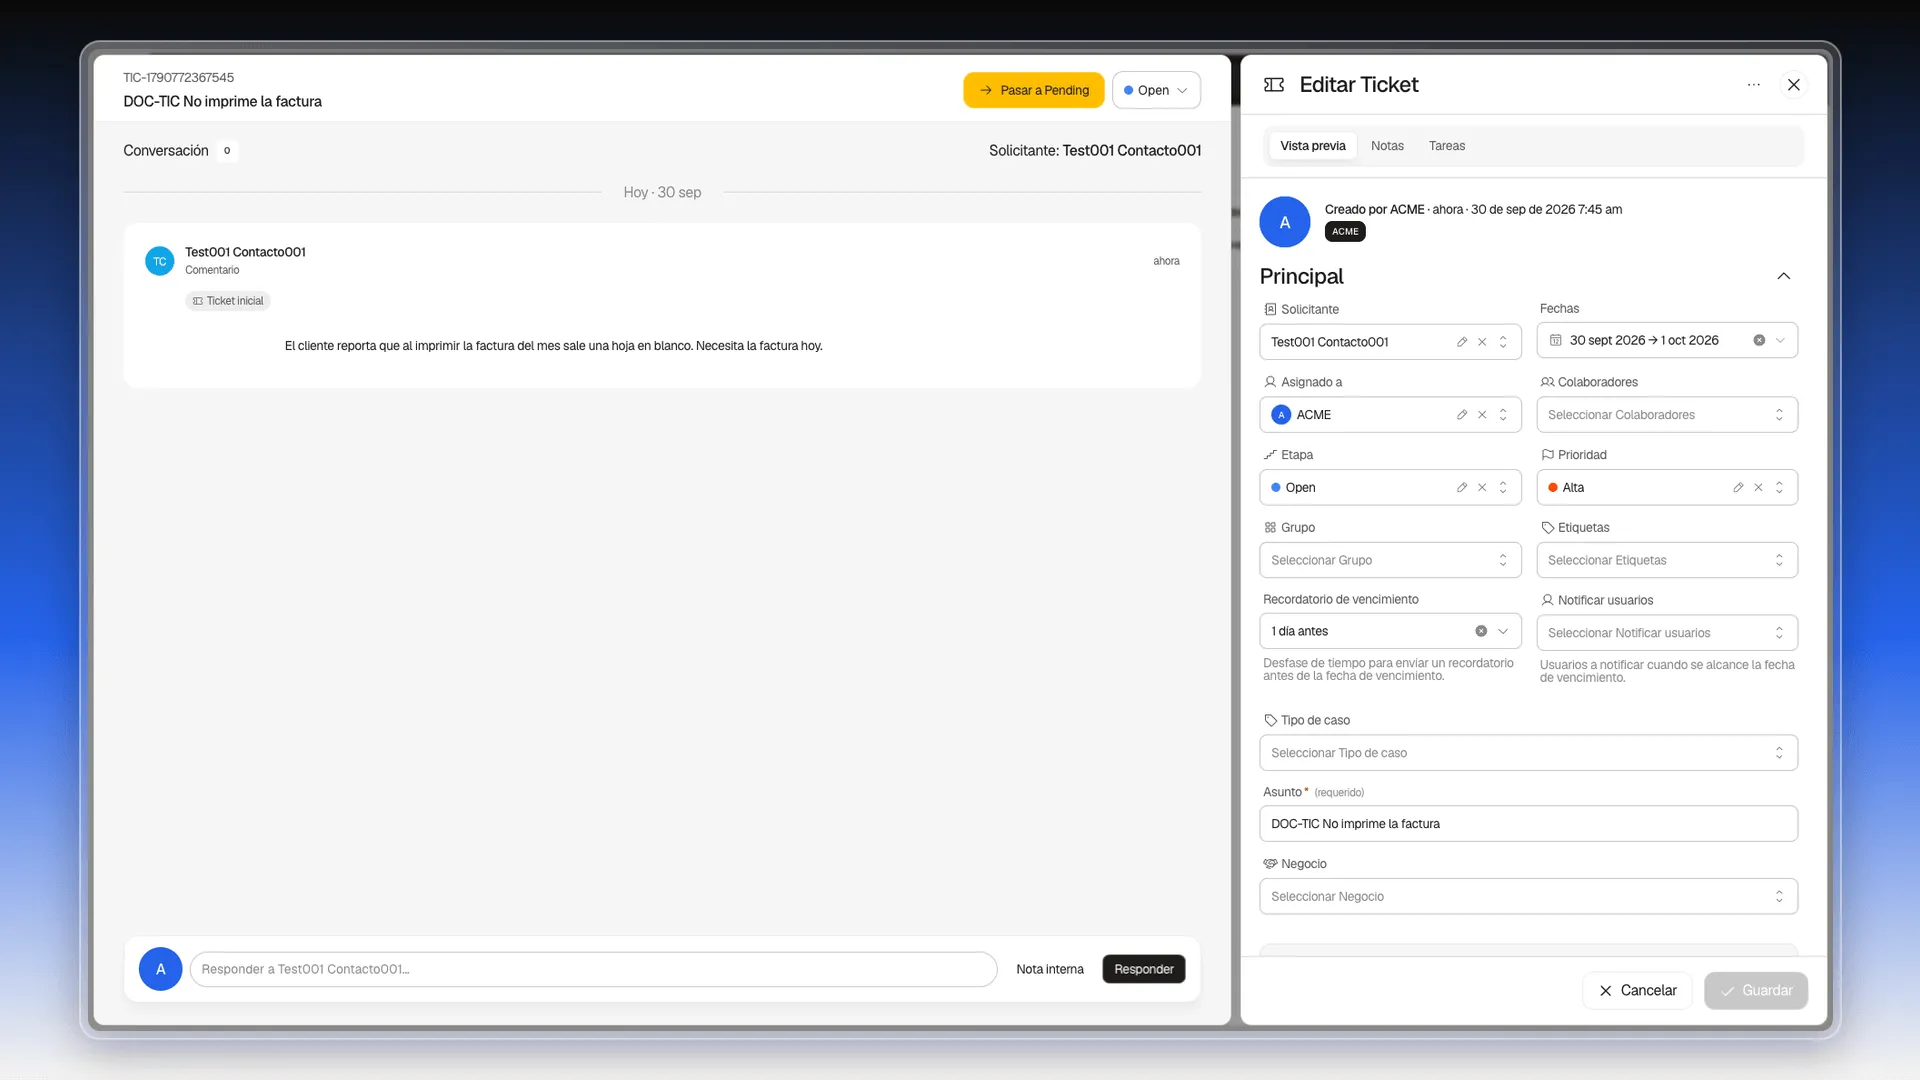
Task: Click the ACME creator avatar in Editar Ticket
Action: pos(1285,222)
